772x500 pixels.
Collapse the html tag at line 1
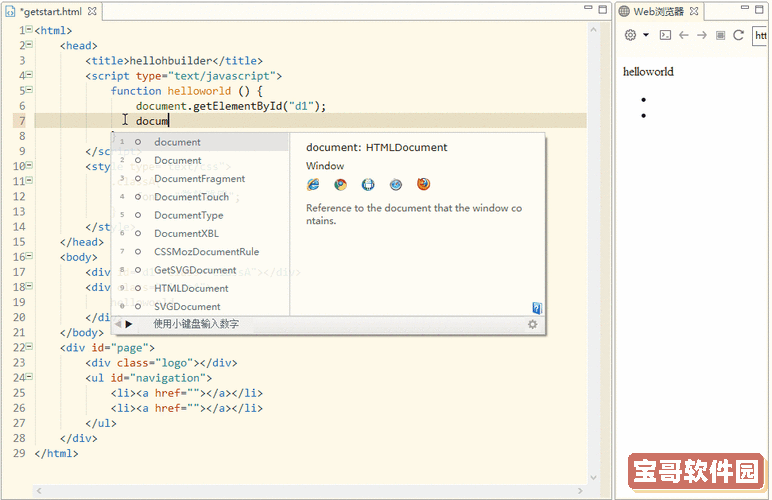coord(29,29)
